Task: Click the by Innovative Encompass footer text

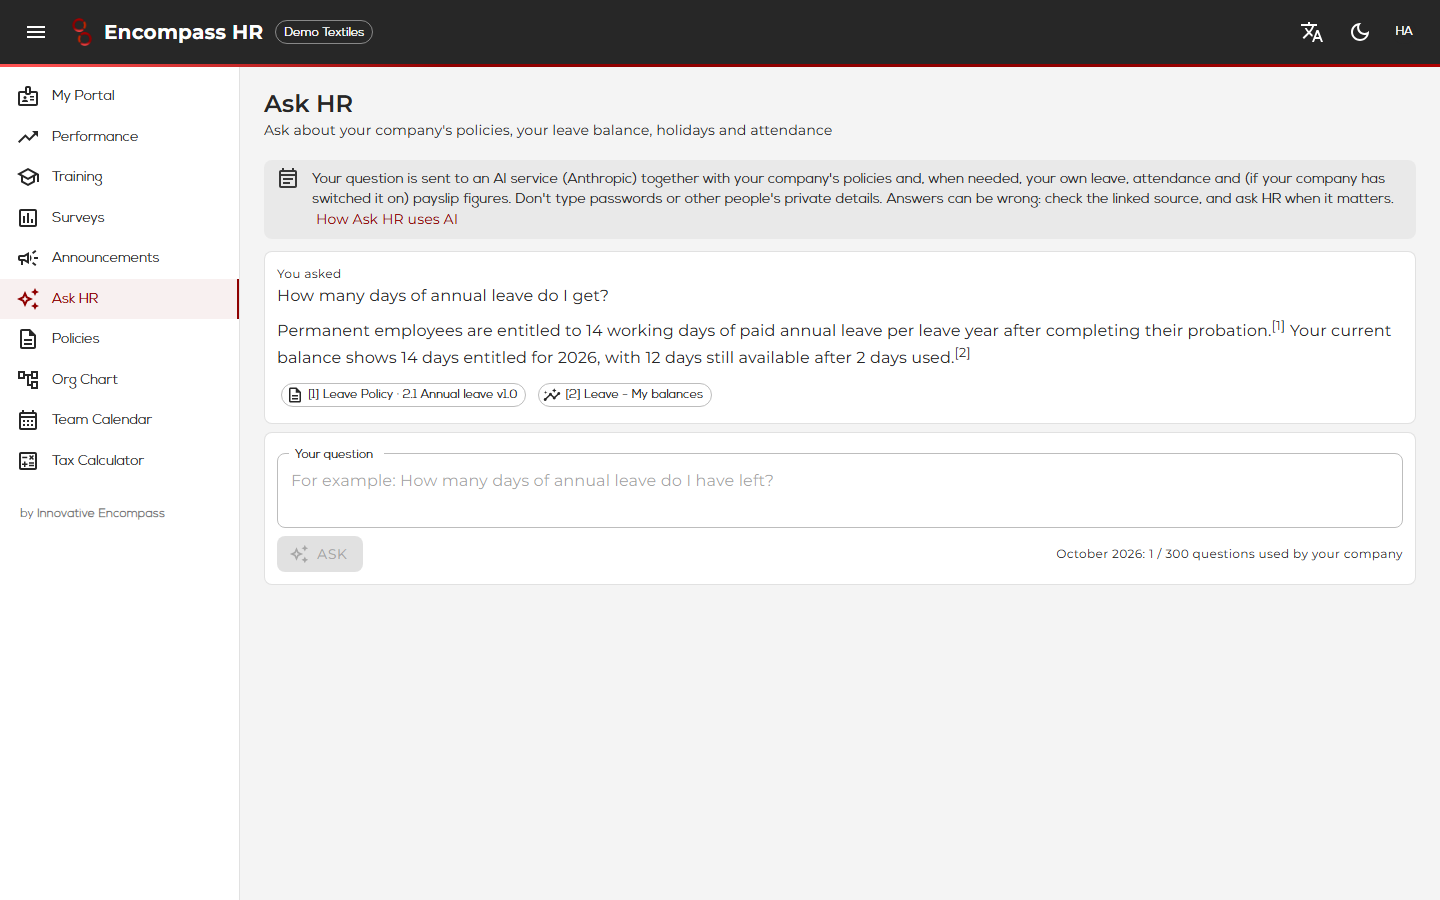Action: (92, 513)
